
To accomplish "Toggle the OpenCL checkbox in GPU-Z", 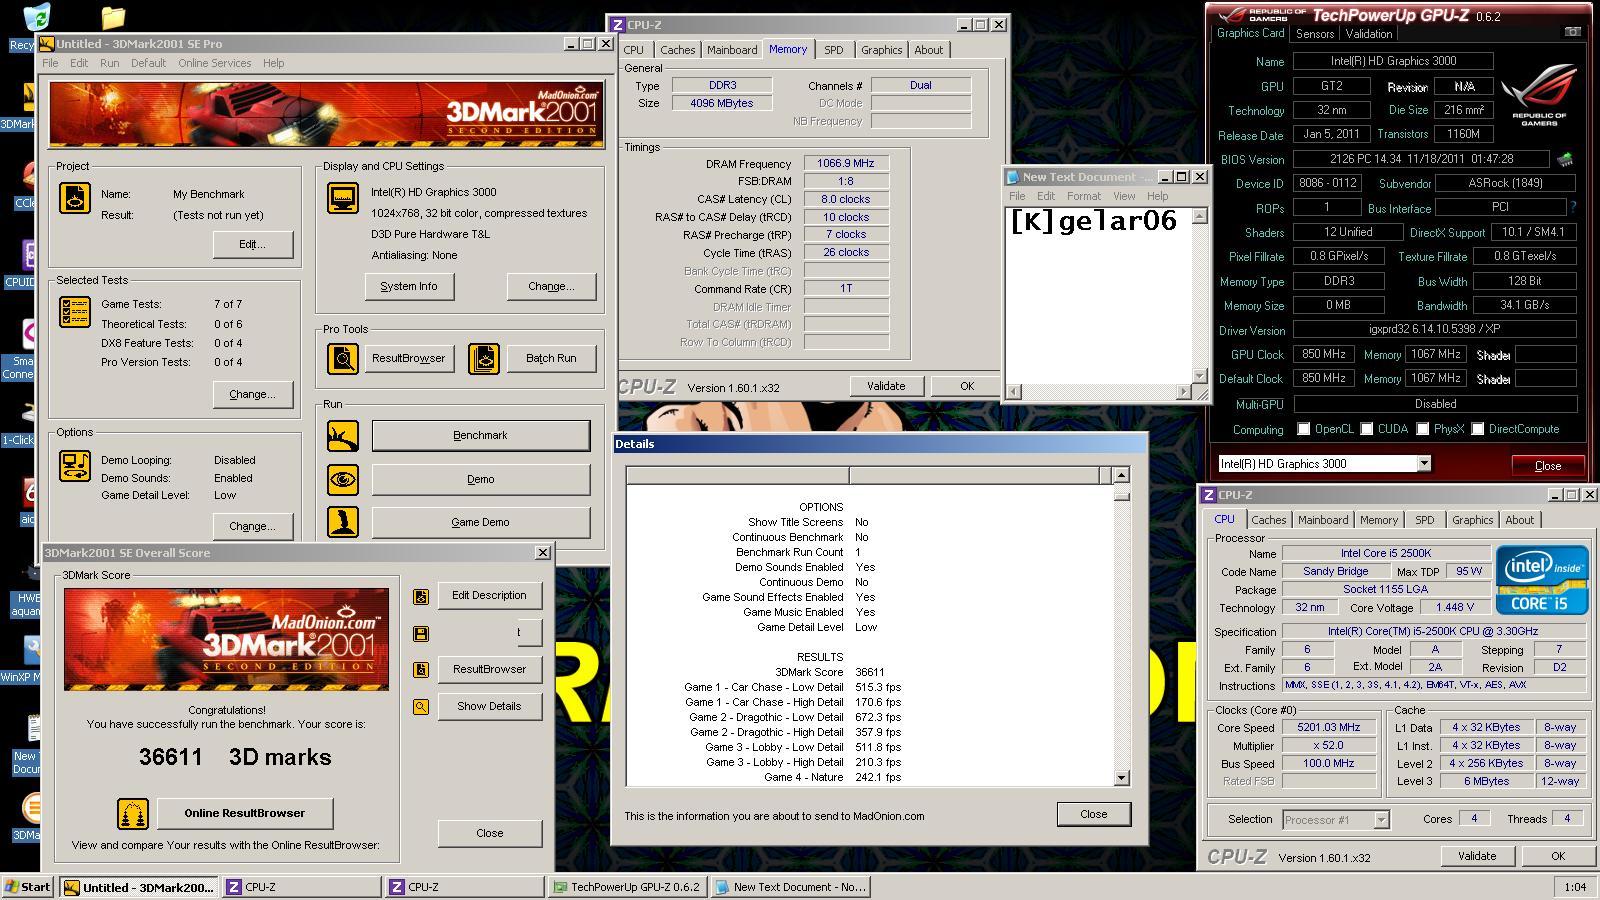I will click(x=1303, y=429).
